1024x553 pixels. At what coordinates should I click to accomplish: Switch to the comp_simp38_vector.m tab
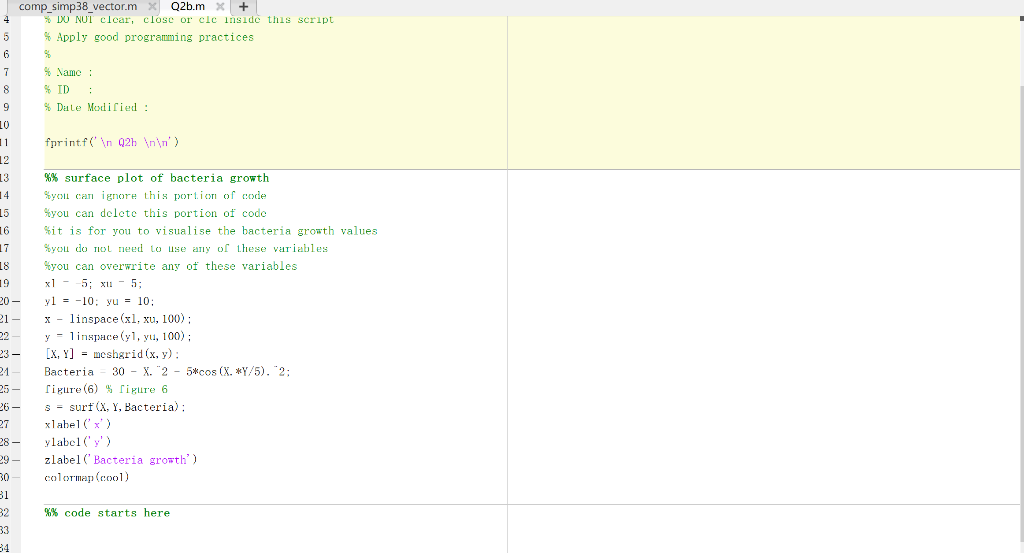click(78, 7)
